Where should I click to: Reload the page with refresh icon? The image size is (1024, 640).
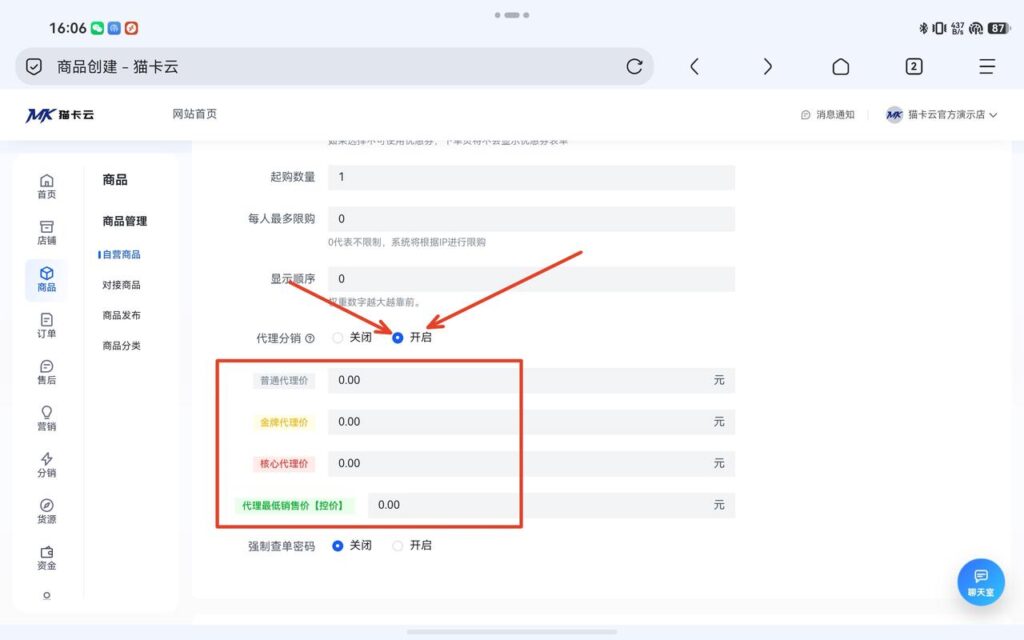[634, 67]
